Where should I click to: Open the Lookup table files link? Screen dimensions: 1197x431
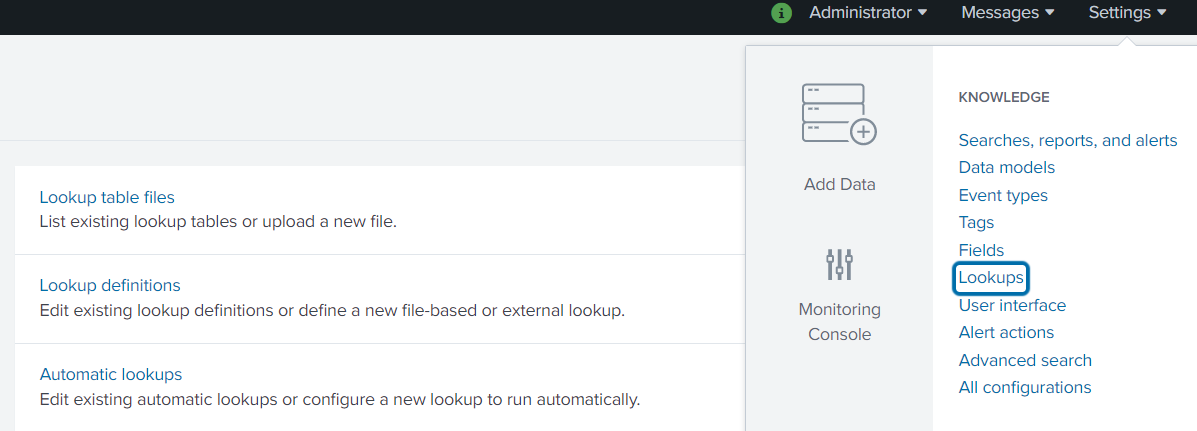[x=107, y=197]
